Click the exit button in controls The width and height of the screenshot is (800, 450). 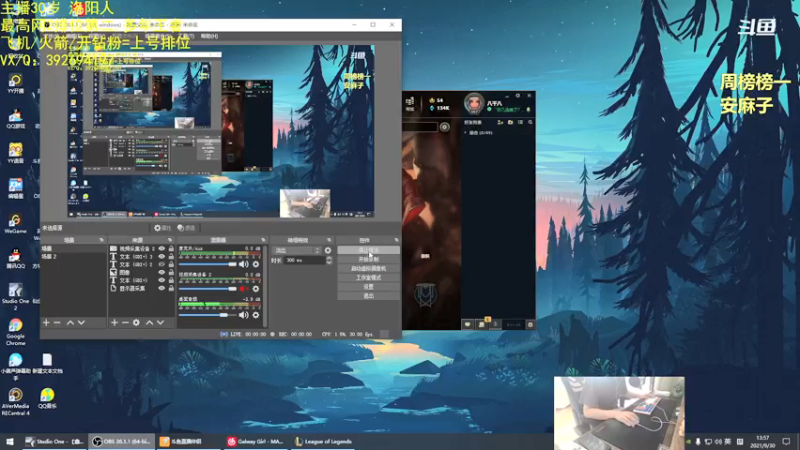[368, 296]
